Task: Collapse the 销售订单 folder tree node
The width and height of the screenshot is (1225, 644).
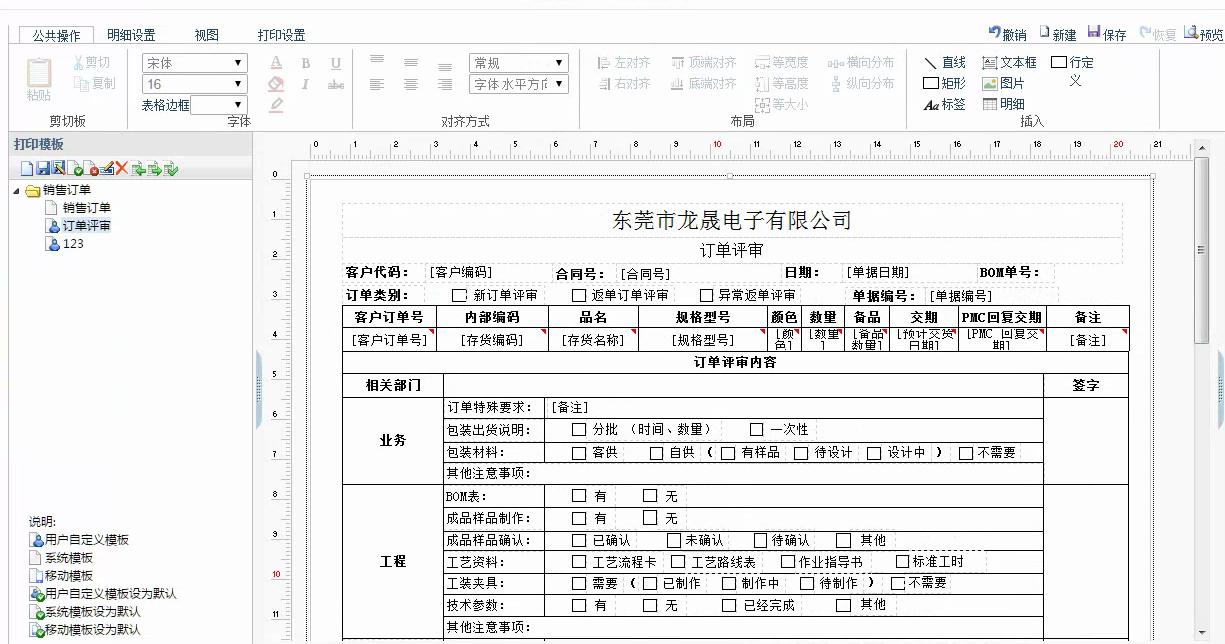Action: coord(17,191)
